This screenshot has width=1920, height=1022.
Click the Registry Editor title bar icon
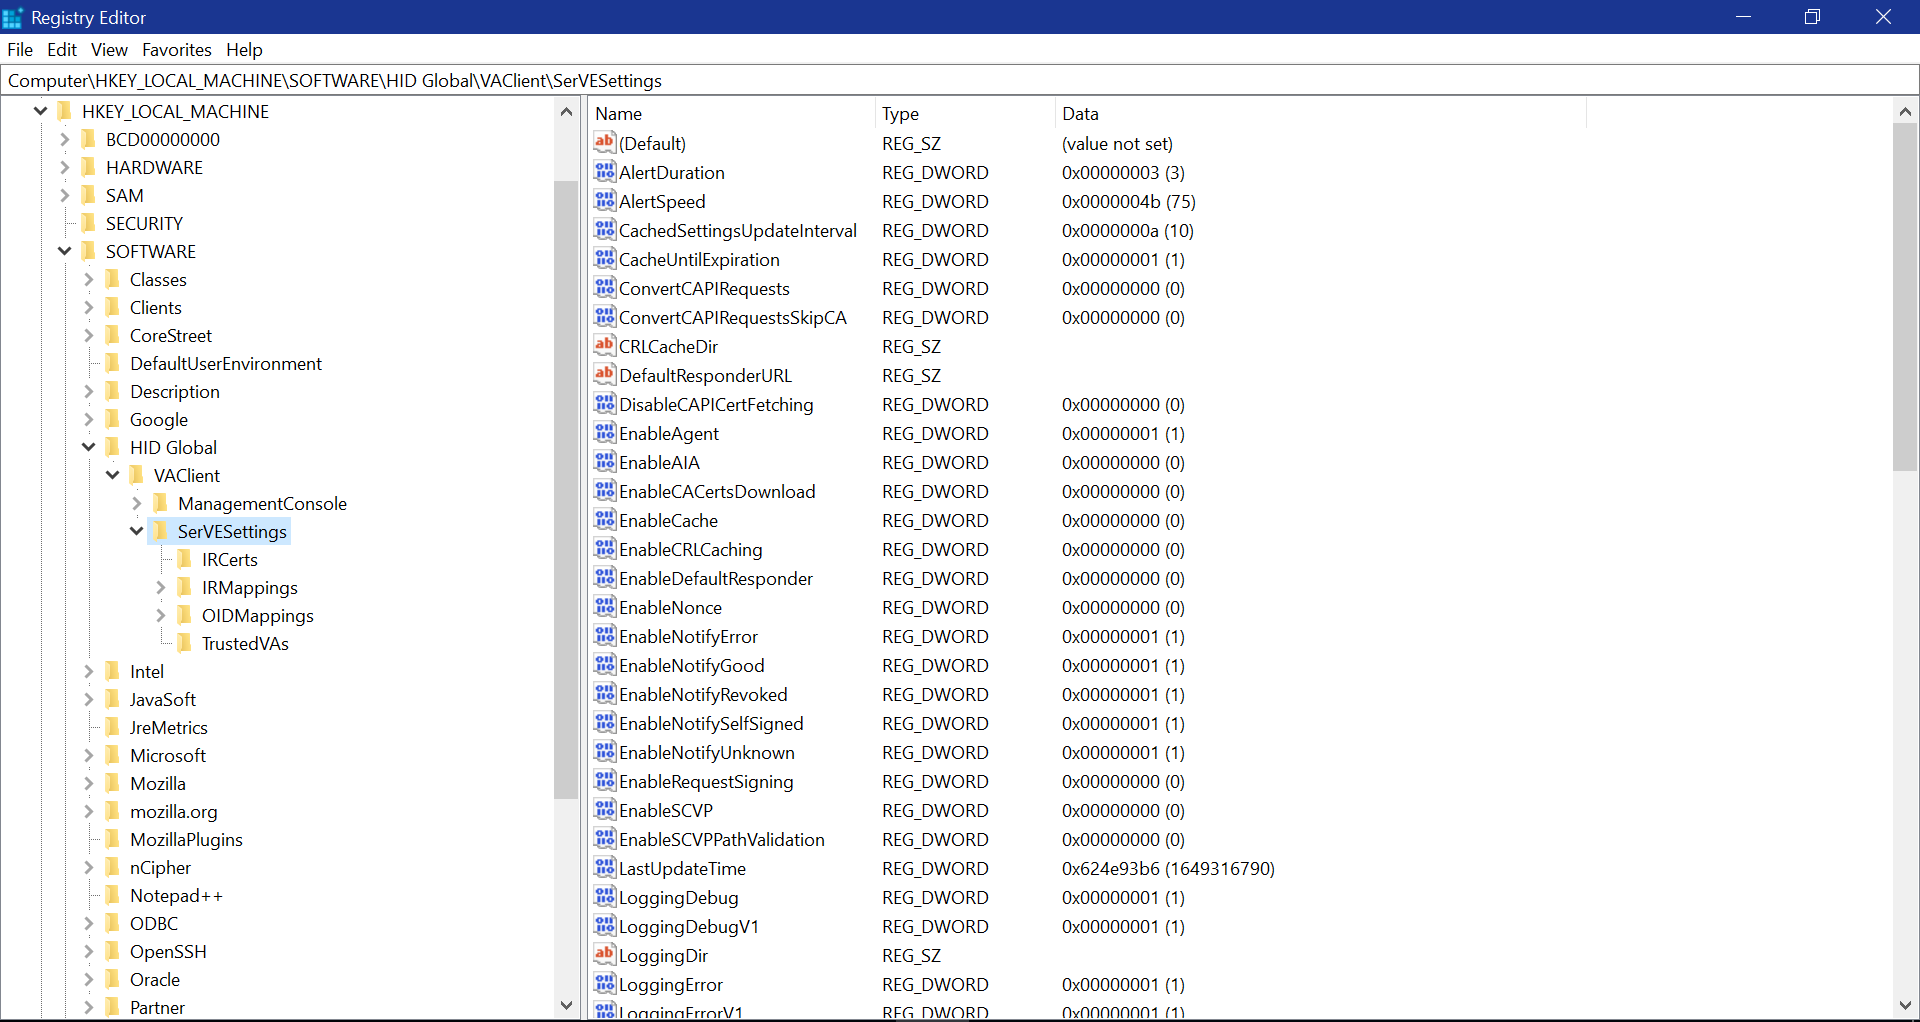tap(12, 17)
